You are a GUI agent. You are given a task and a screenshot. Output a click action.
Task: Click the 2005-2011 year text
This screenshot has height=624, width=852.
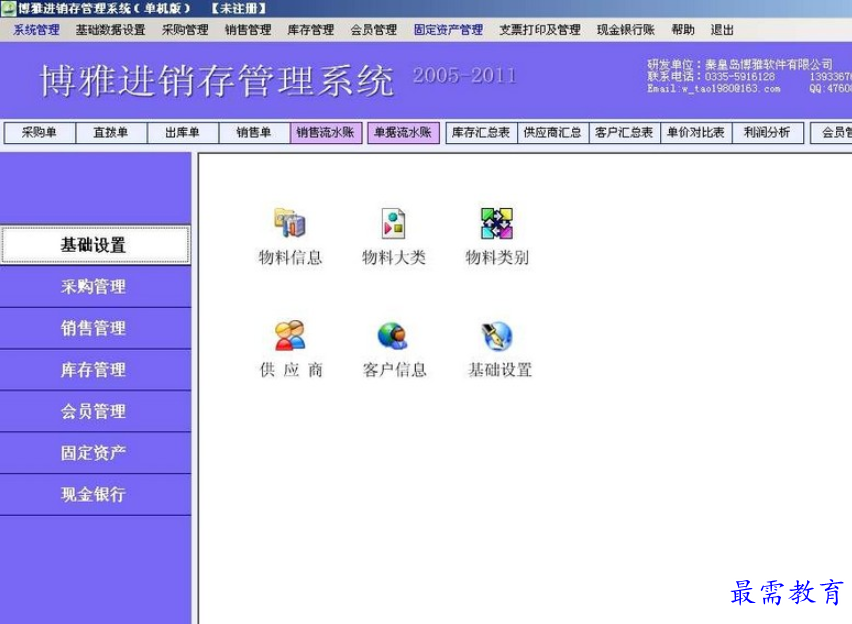(465, 76)
